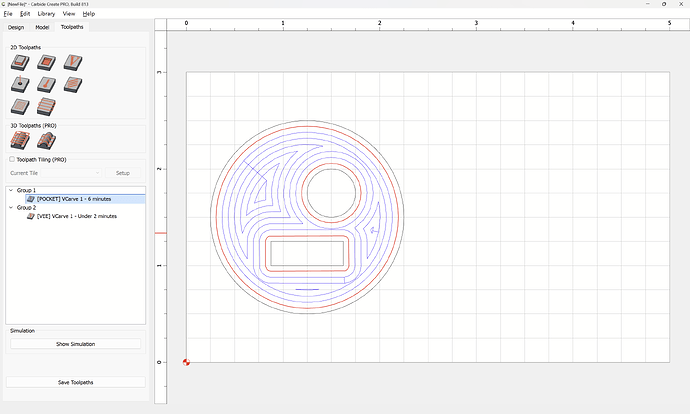
Task: Select the stacked-layers toolpath icon in third row
Action: point(47,106)
